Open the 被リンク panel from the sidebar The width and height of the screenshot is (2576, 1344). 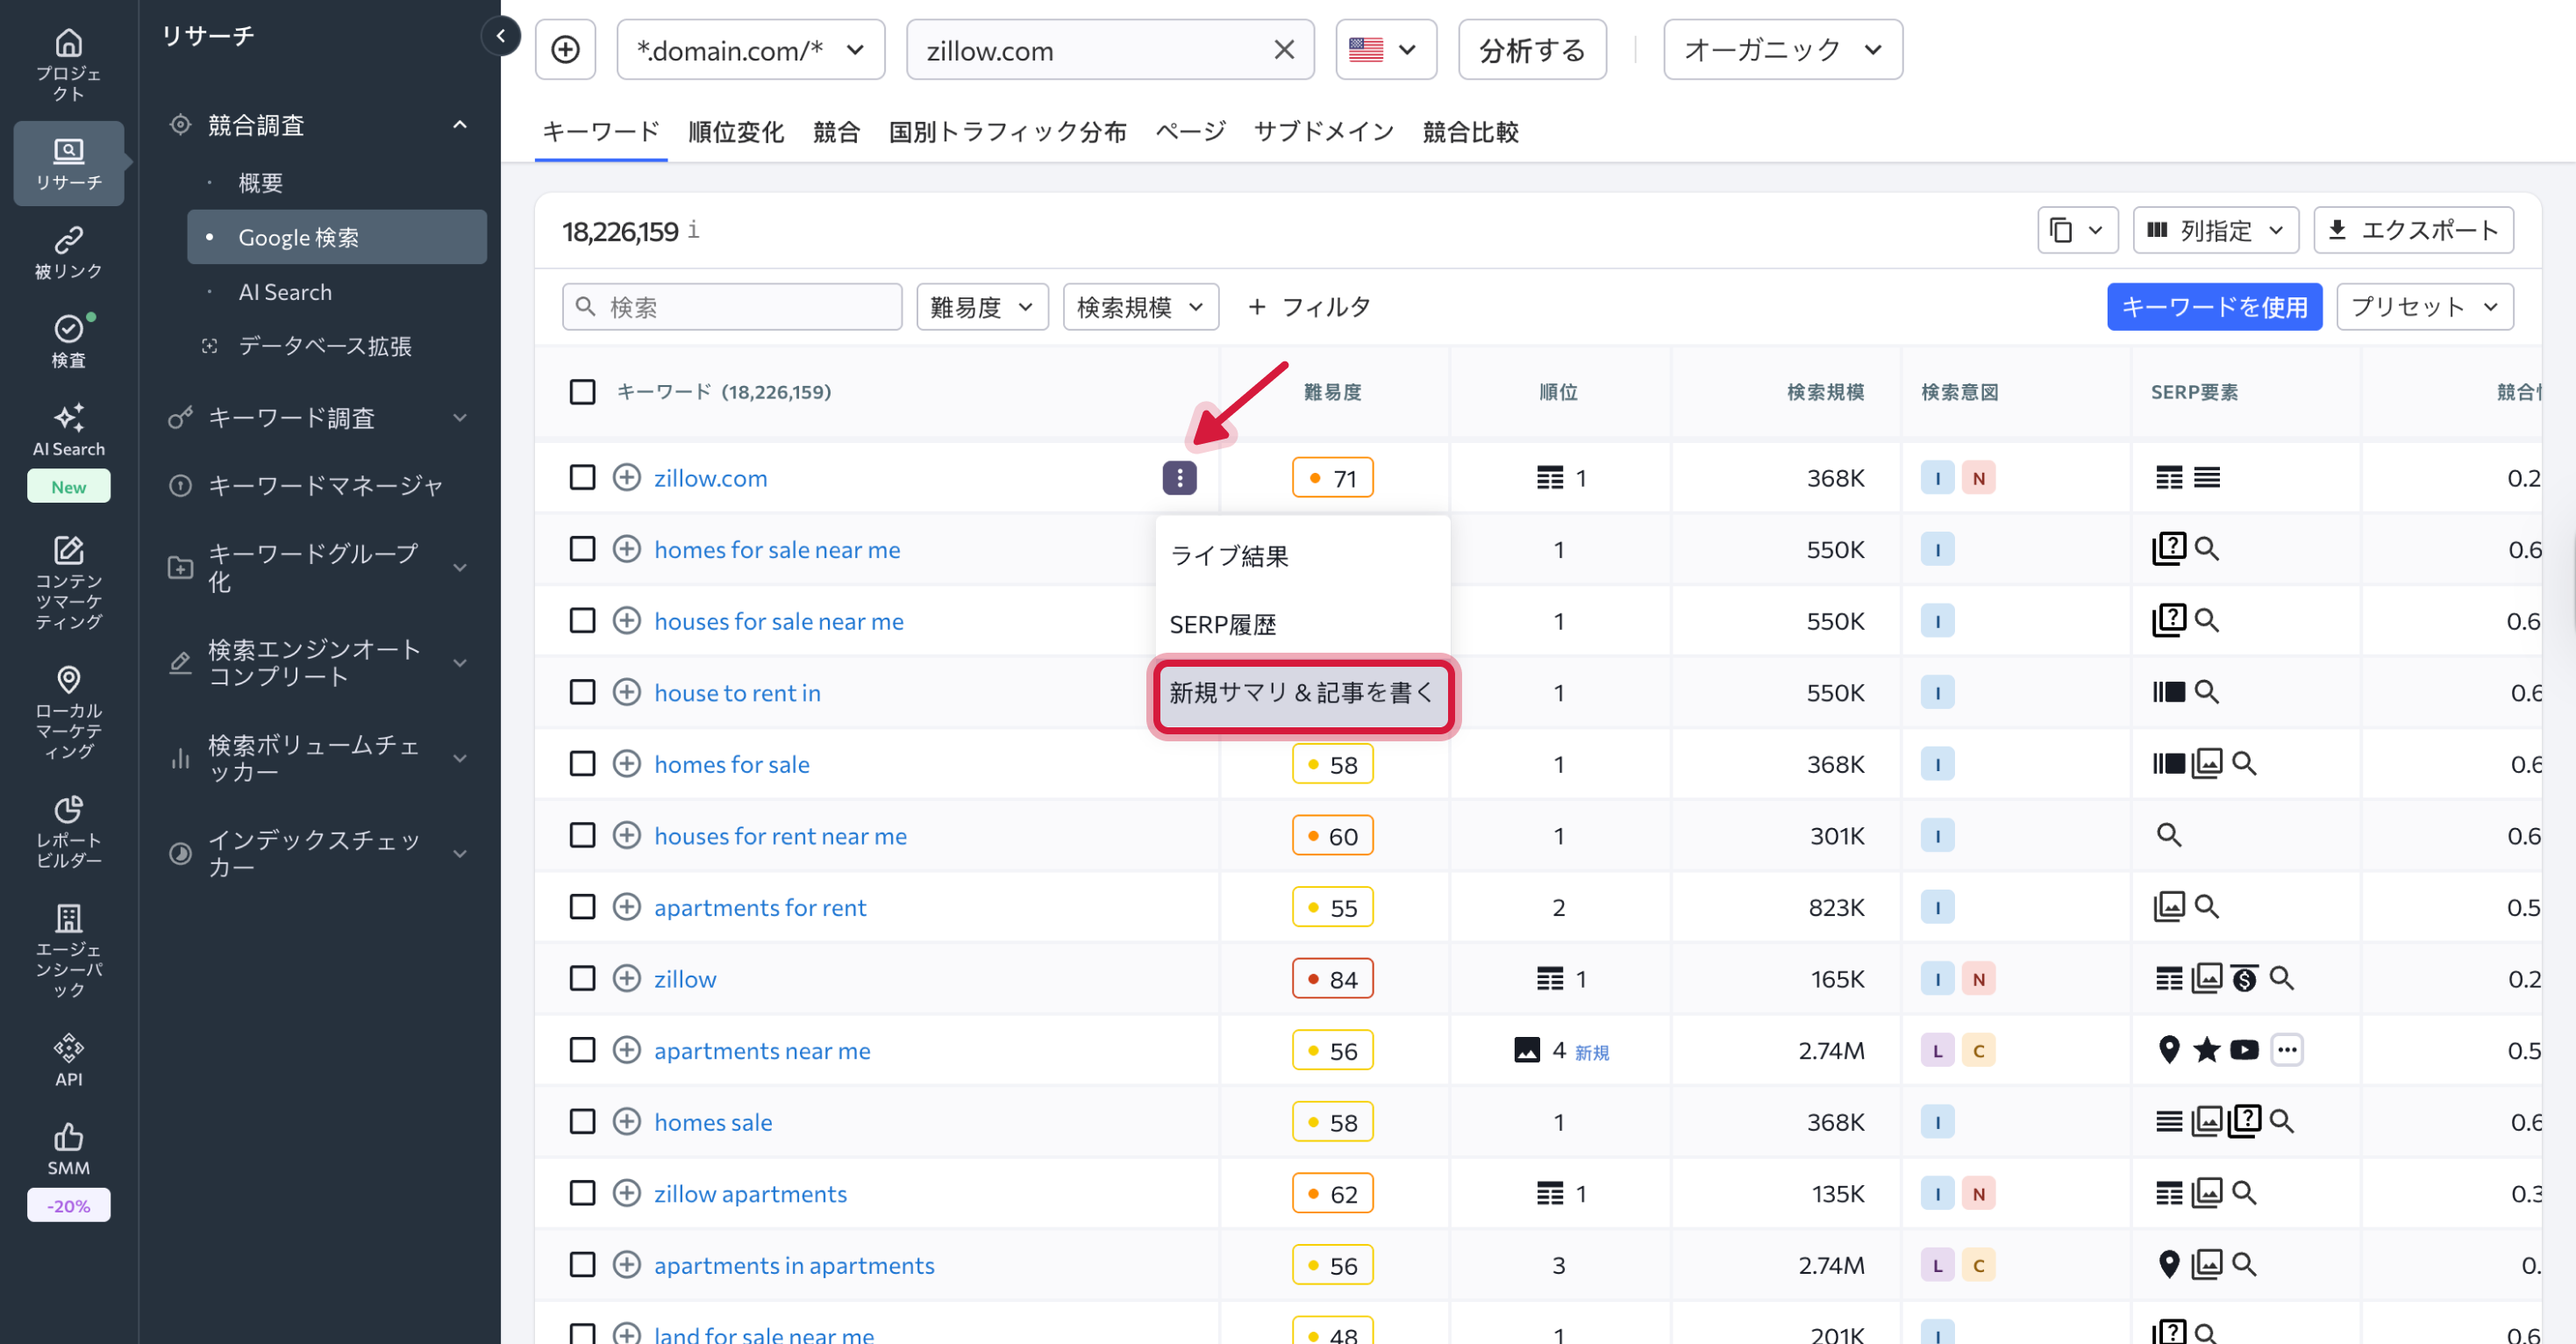68,250
